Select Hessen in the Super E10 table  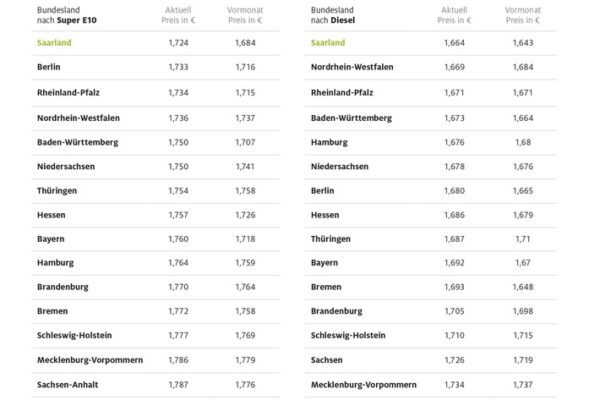tap(54, 214)
